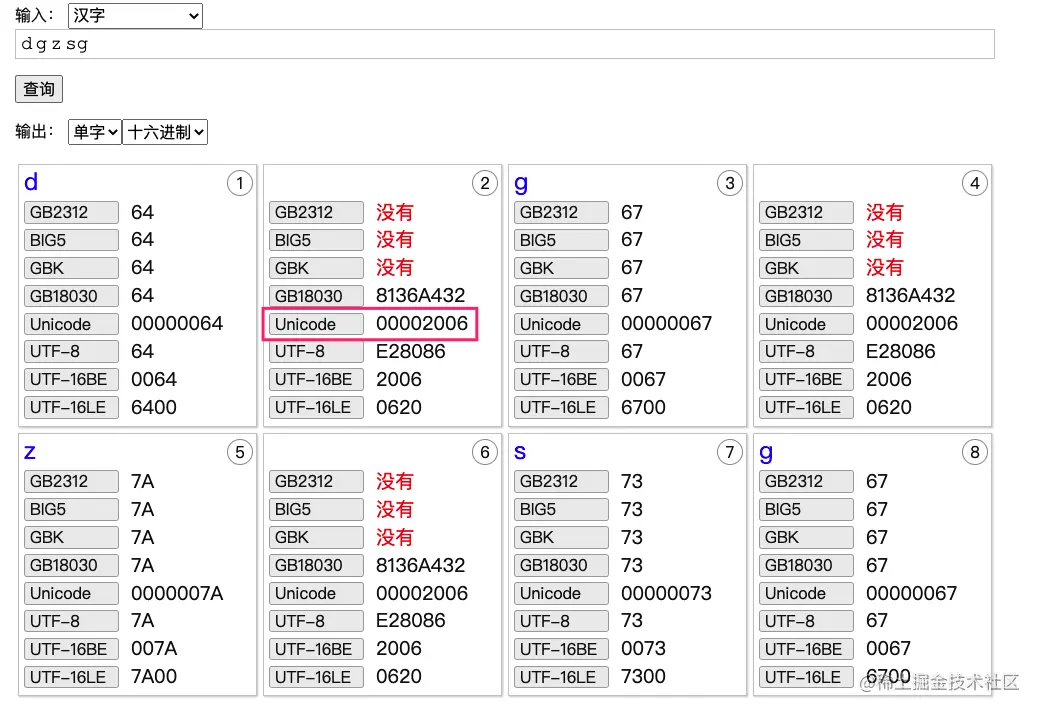Click the blue character 'z' in card 5

30,452
